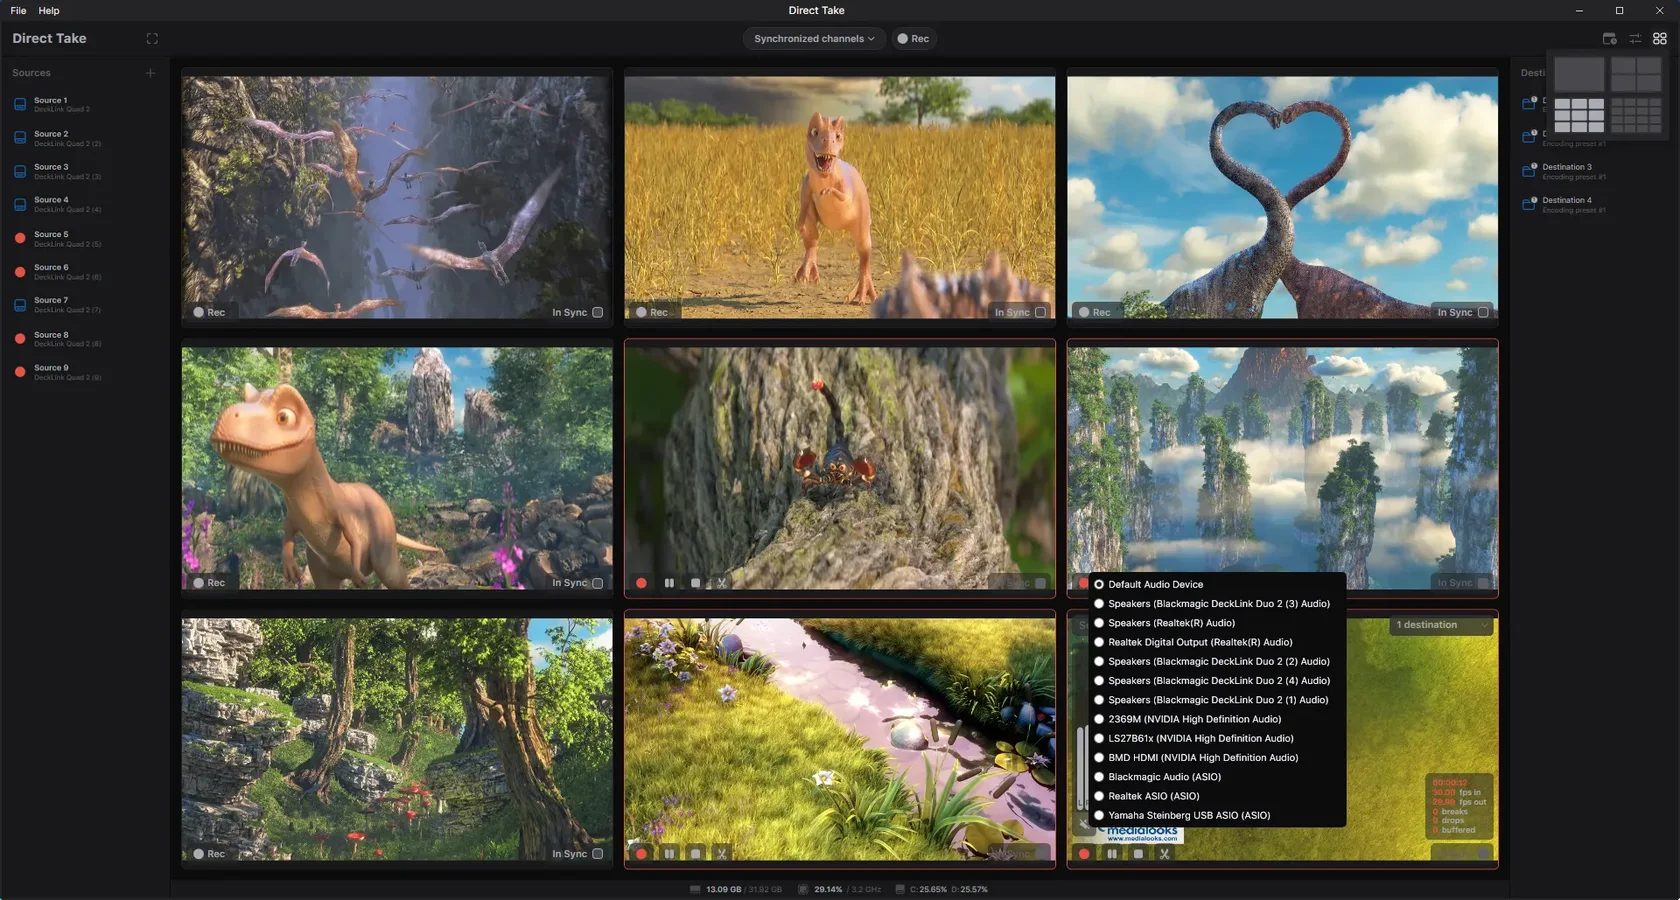1680x900 pixels.
Task: Pause recording on the scorpion rock preview
Action: click(x=669, y=583)
